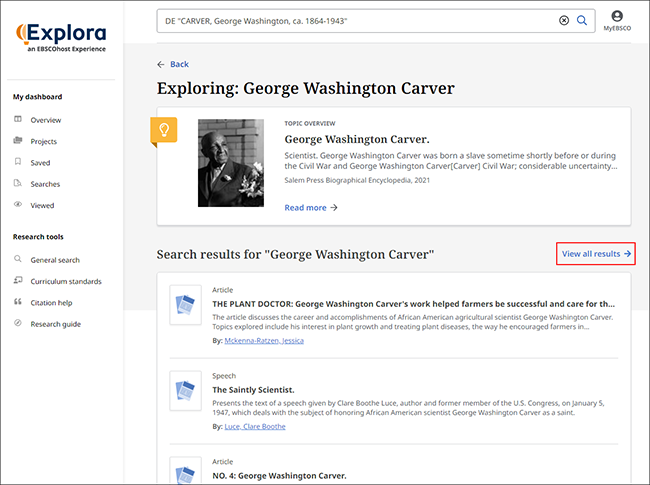
Task: Click the Exploring: George Washington Carver heading
Action: [306, 88]
